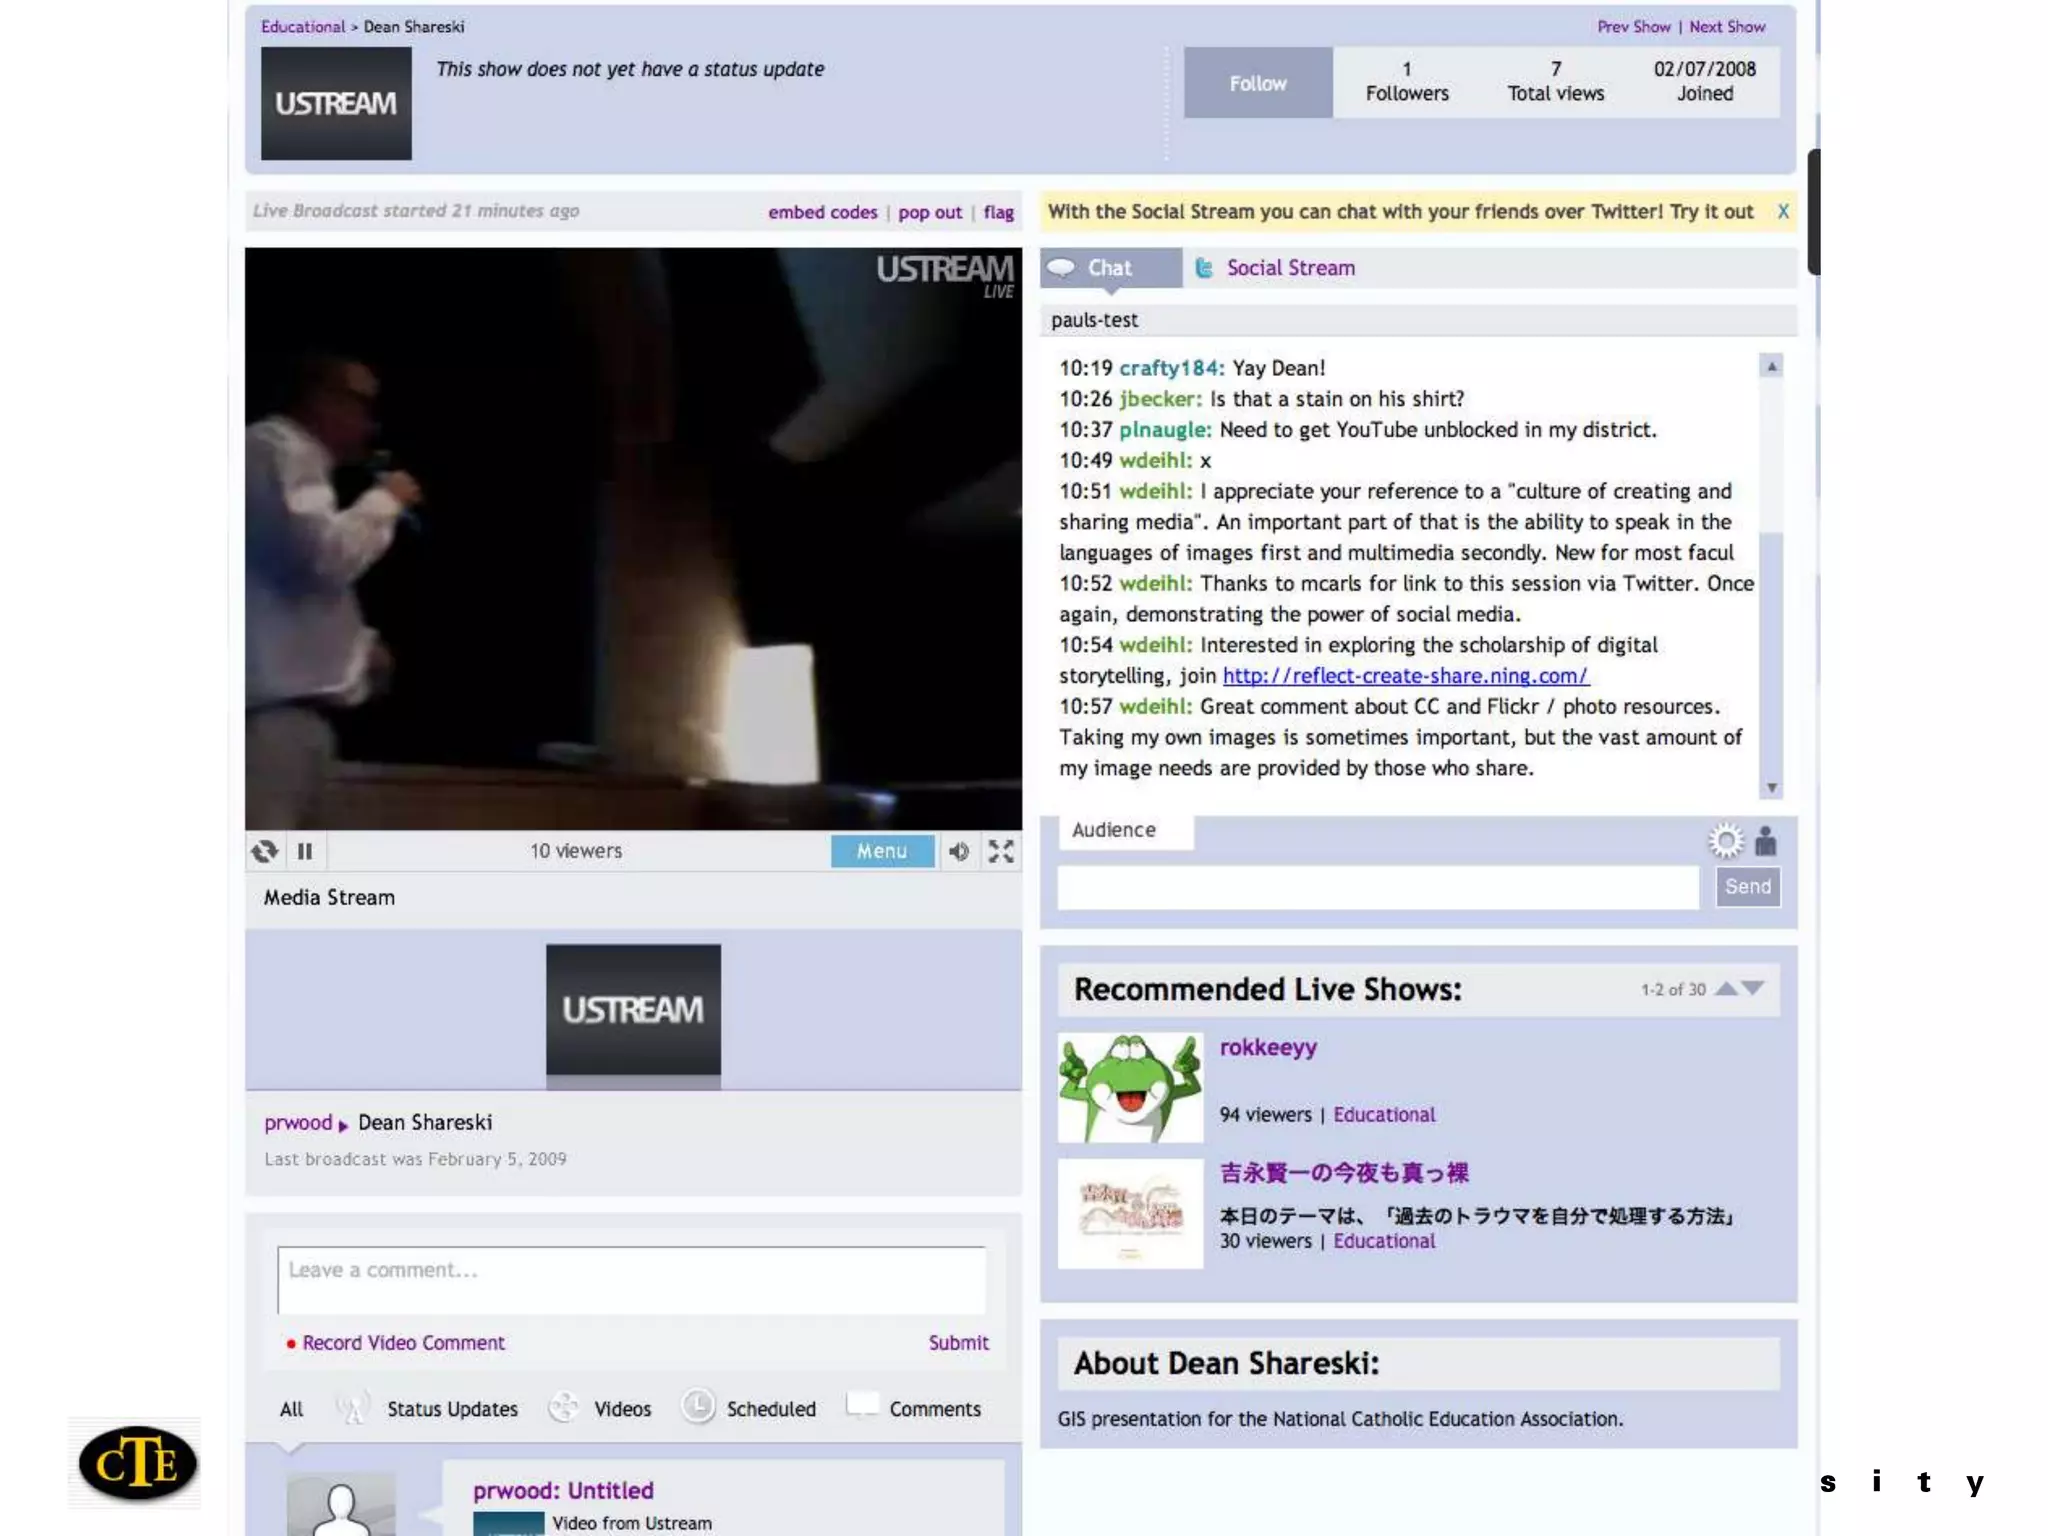Click the refresh stream icon
The height and width of the screenshot is (1536, 2048).
click(x=265, y=851)
